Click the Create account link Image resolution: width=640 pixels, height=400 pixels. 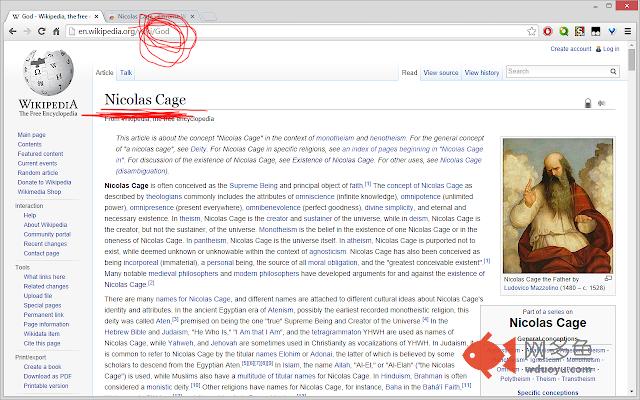point(571,49)
